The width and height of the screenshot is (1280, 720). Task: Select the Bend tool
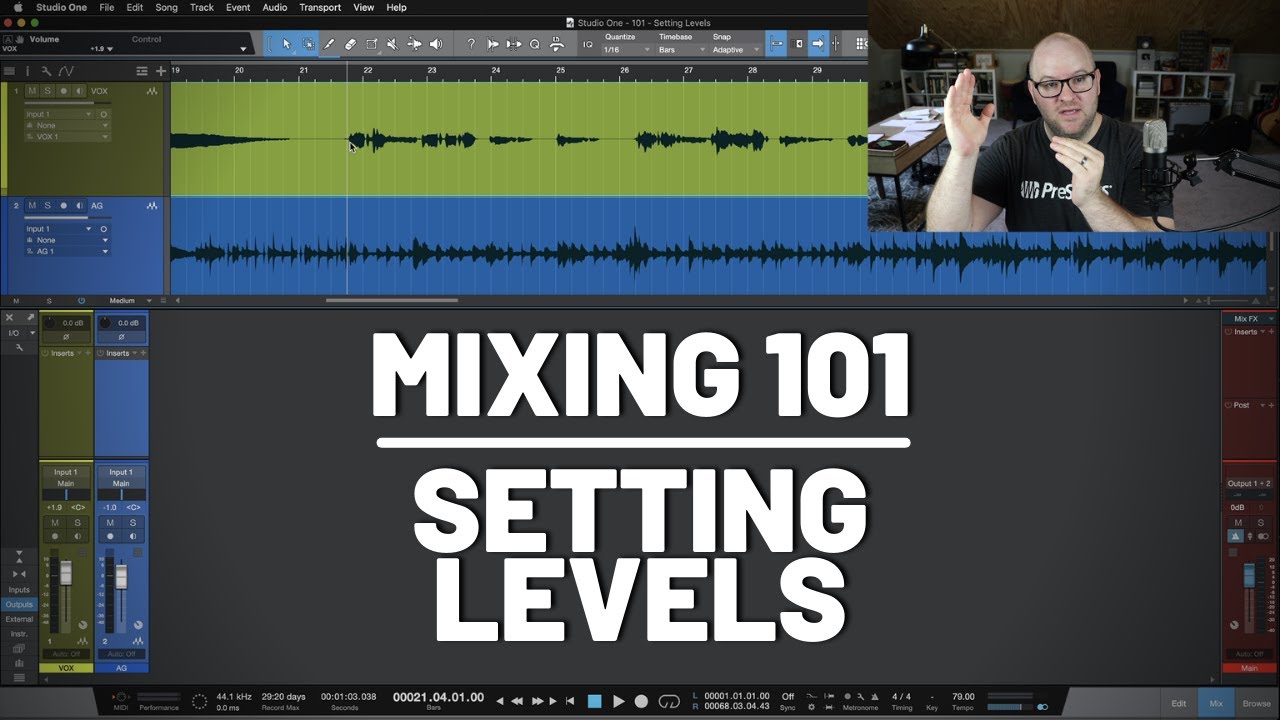coord(414,44)
